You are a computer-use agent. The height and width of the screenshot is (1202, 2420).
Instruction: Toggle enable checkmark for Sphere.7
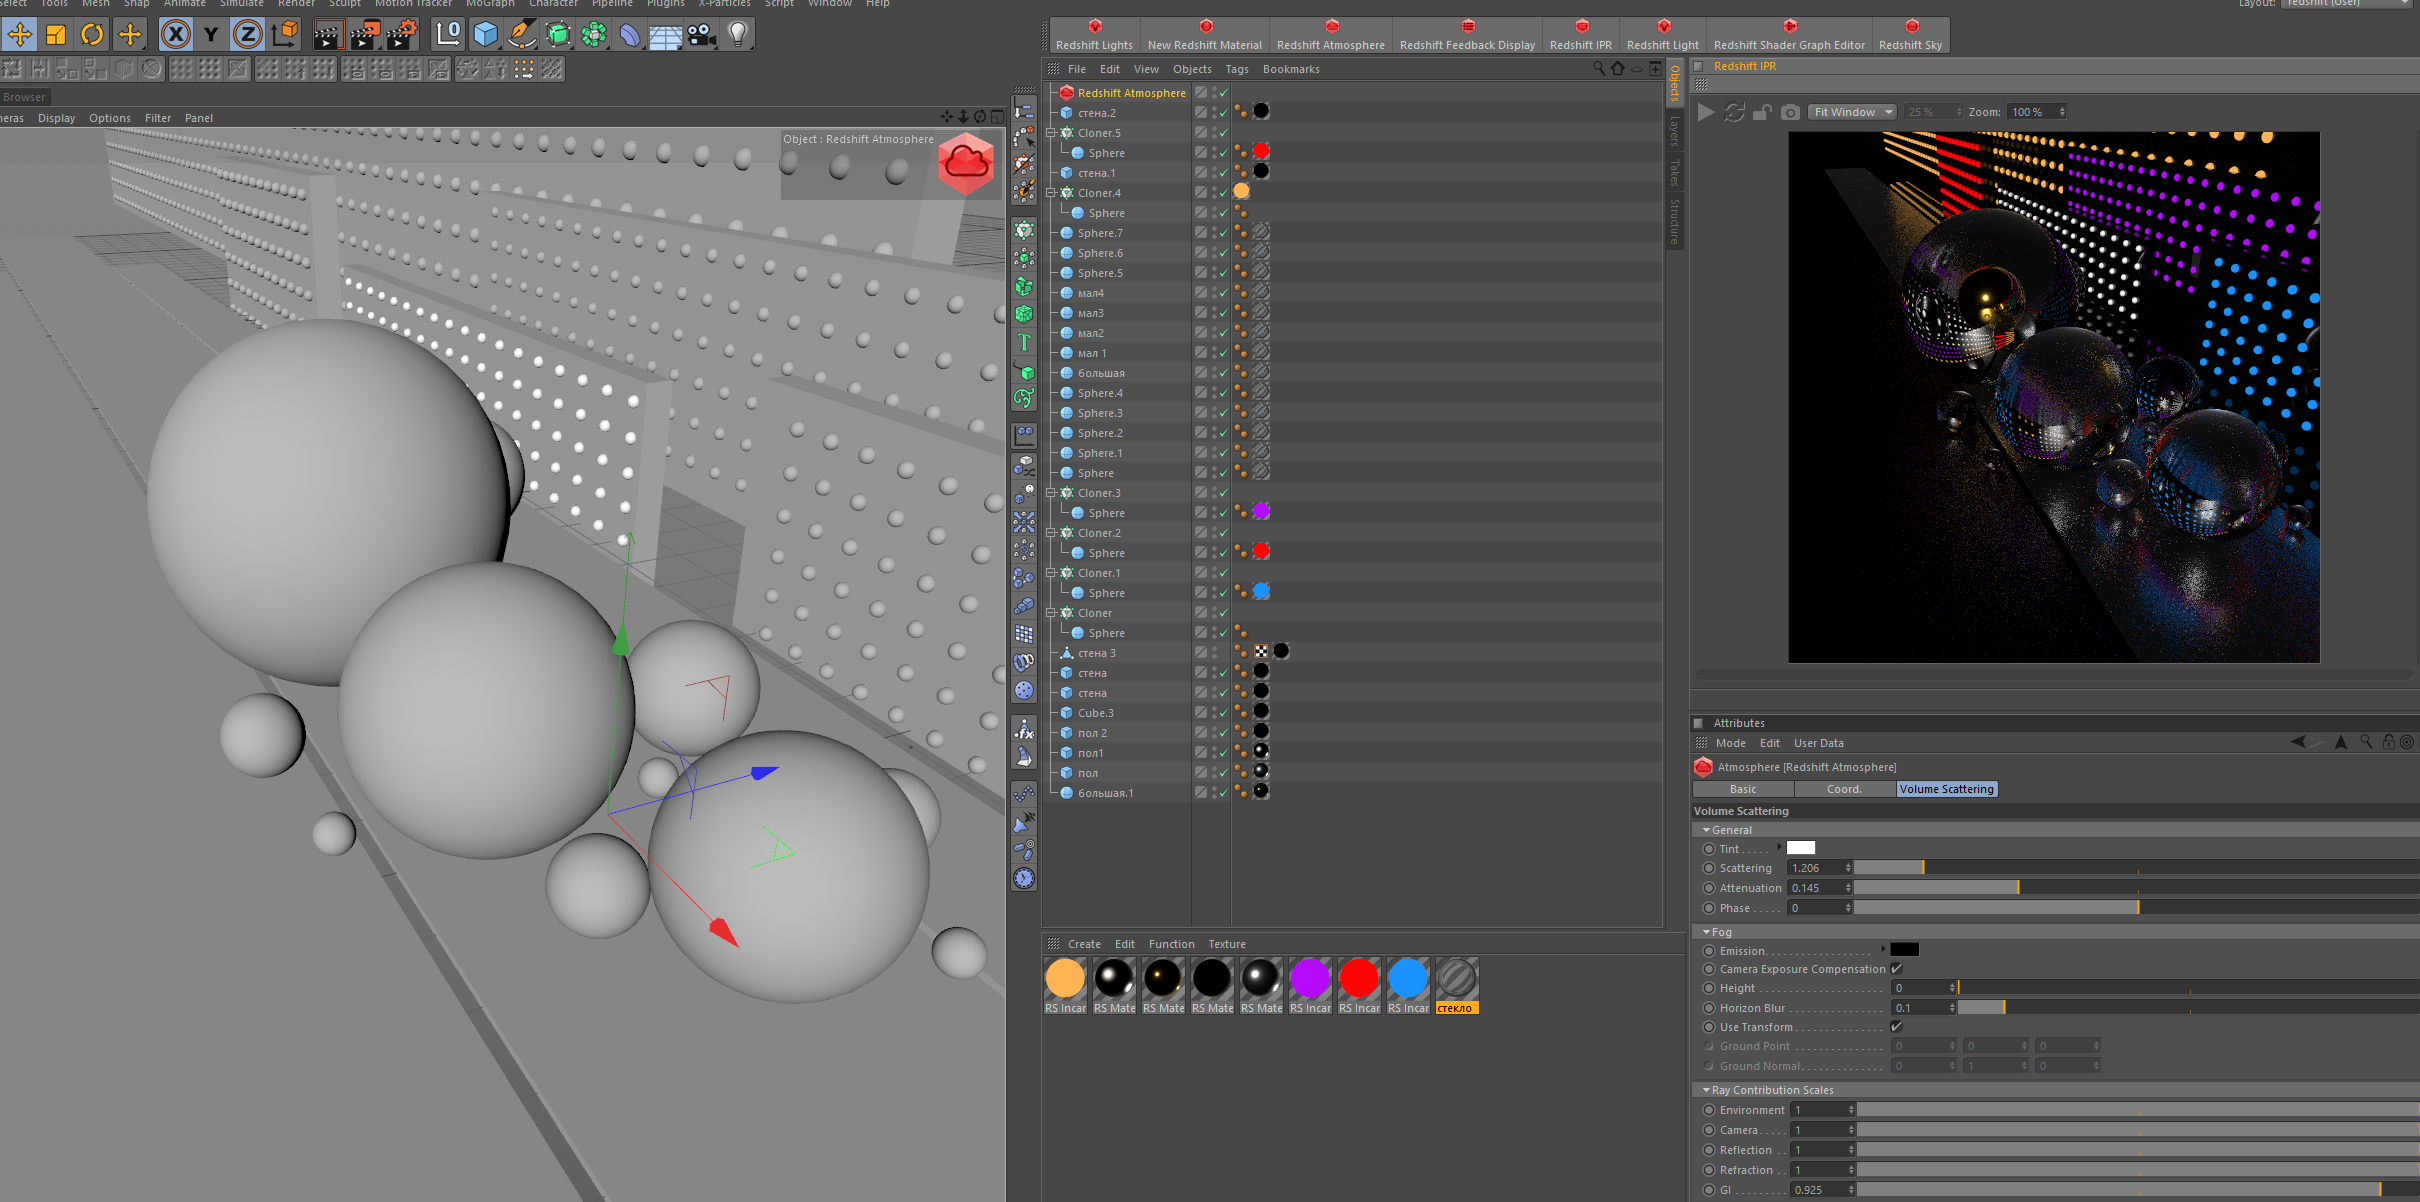coord(1223,233)
